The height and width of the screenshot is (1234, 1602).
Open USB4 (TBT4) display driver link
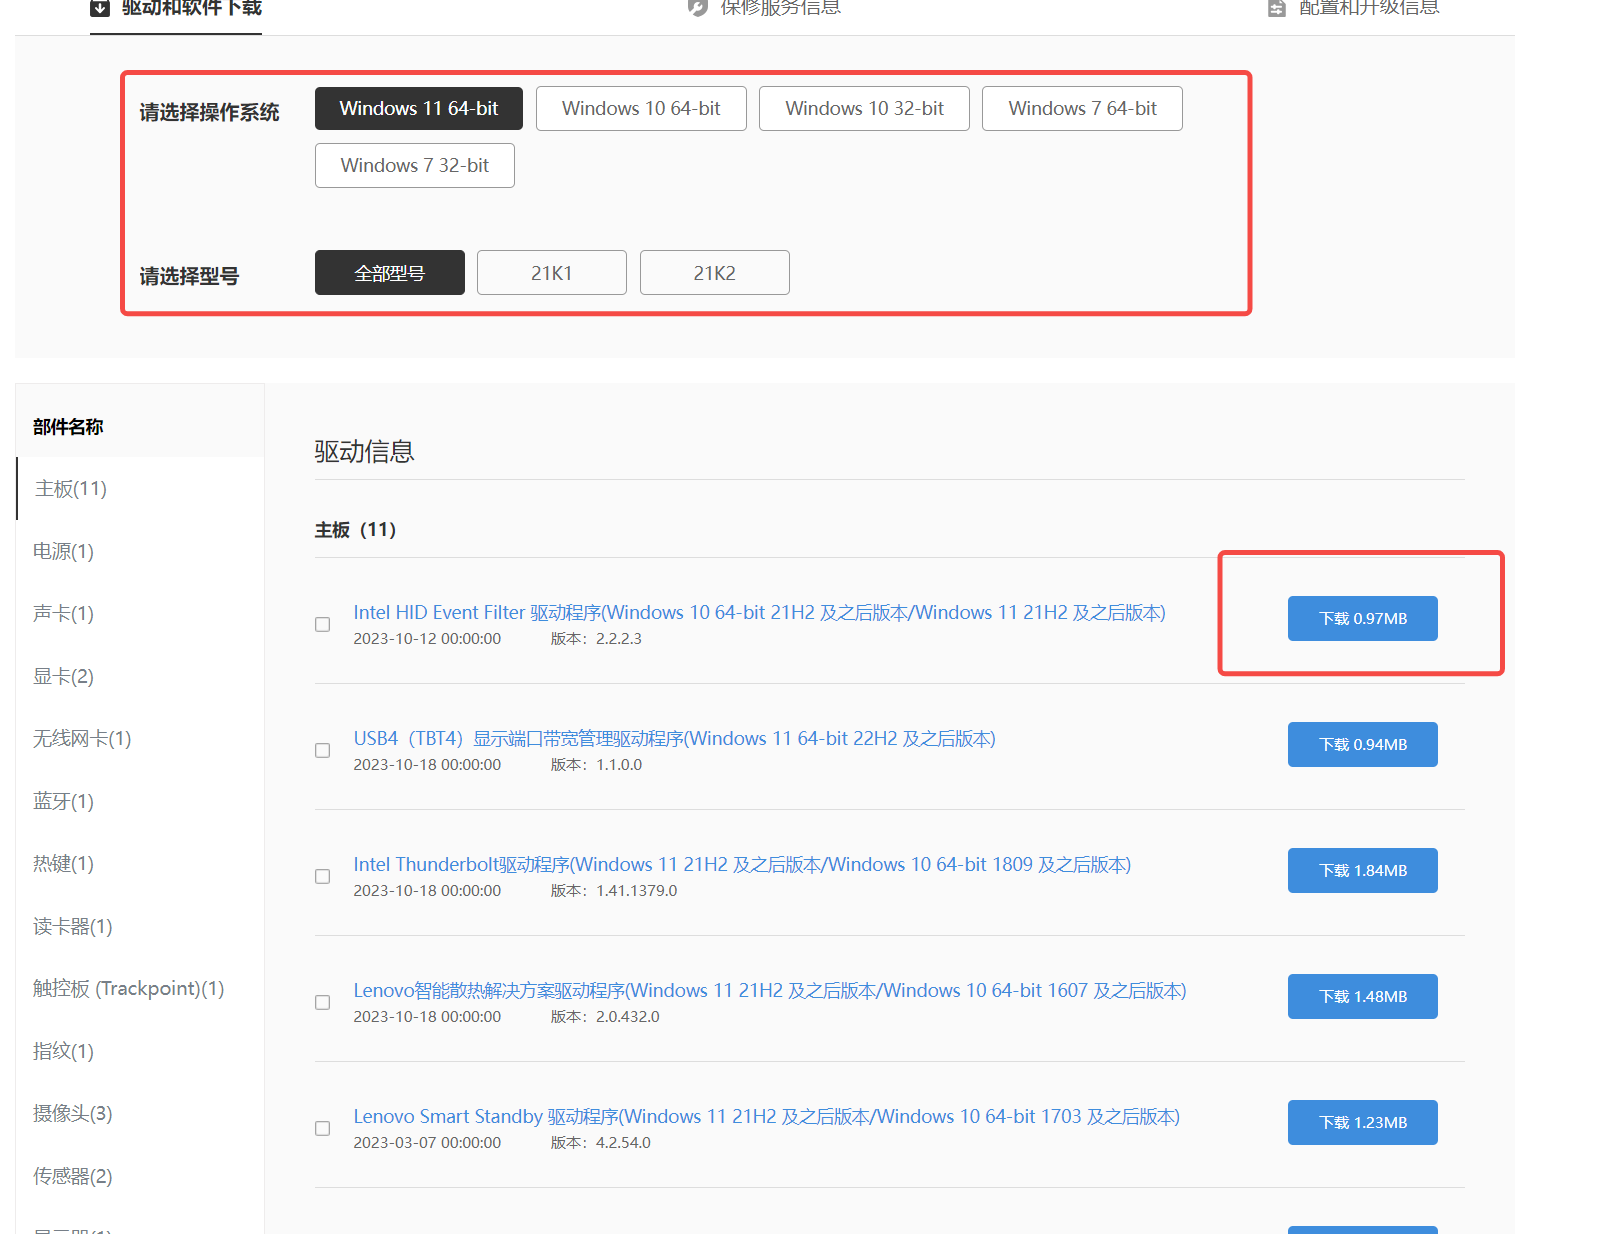click(674, 738)
